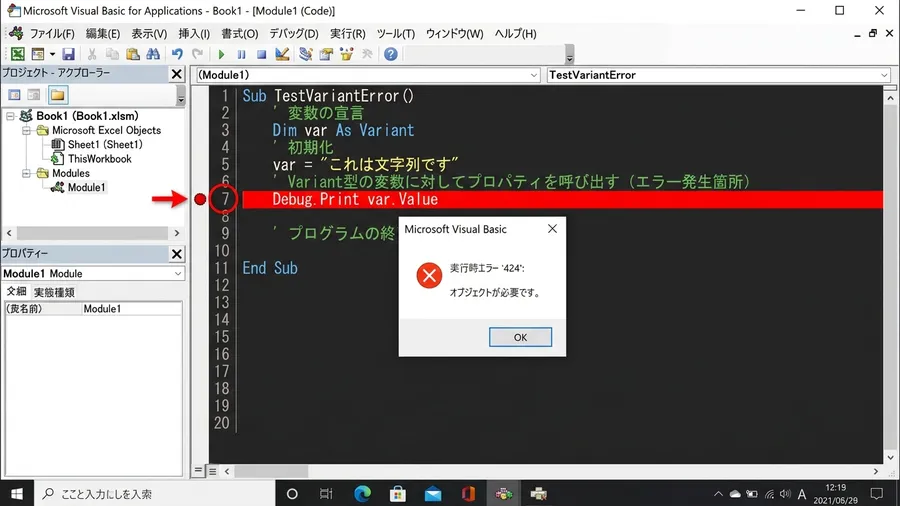This screenshot has height=506, width=900.
Task: Switch to Full Module View button
Action: tap(212, 471)
